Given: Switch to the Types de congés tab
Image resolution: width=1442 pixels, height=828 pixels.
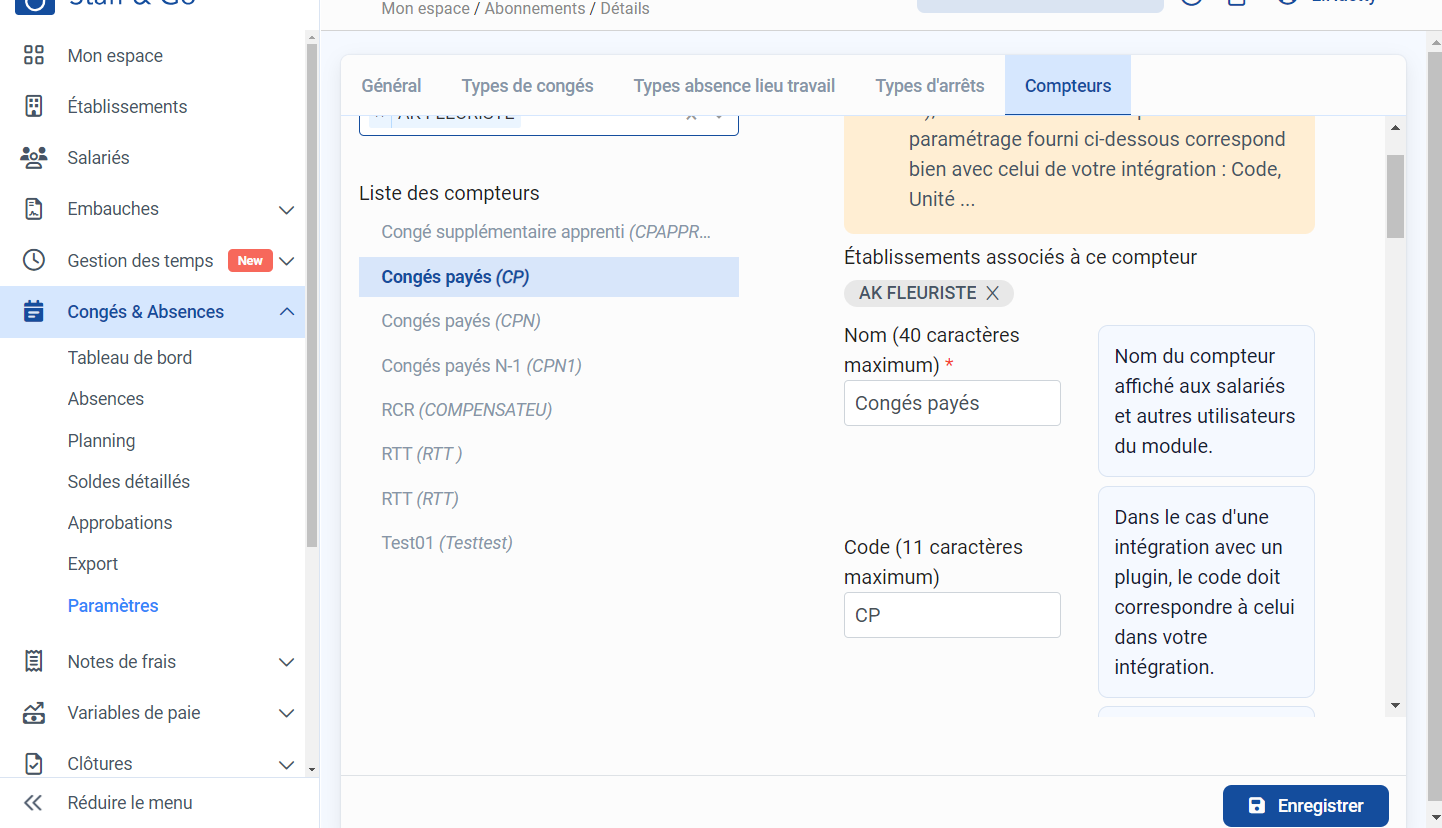Looking at the screenshot, I should (x=527, y=86).
